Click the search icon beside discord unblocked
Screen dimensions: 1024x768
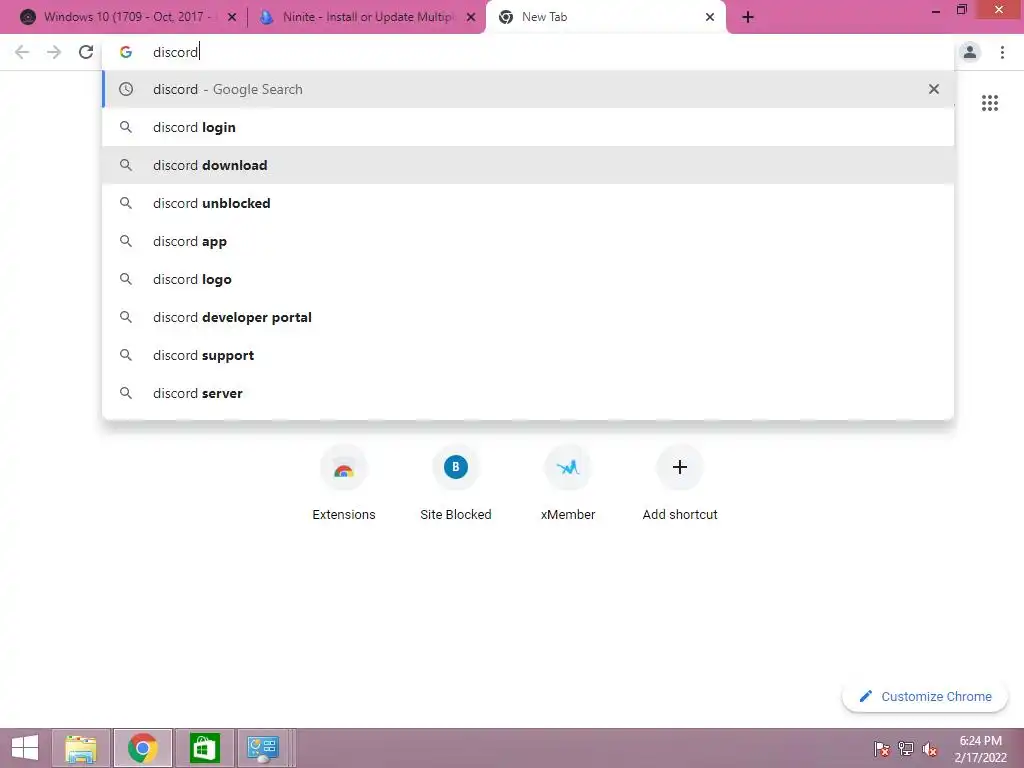126,203
